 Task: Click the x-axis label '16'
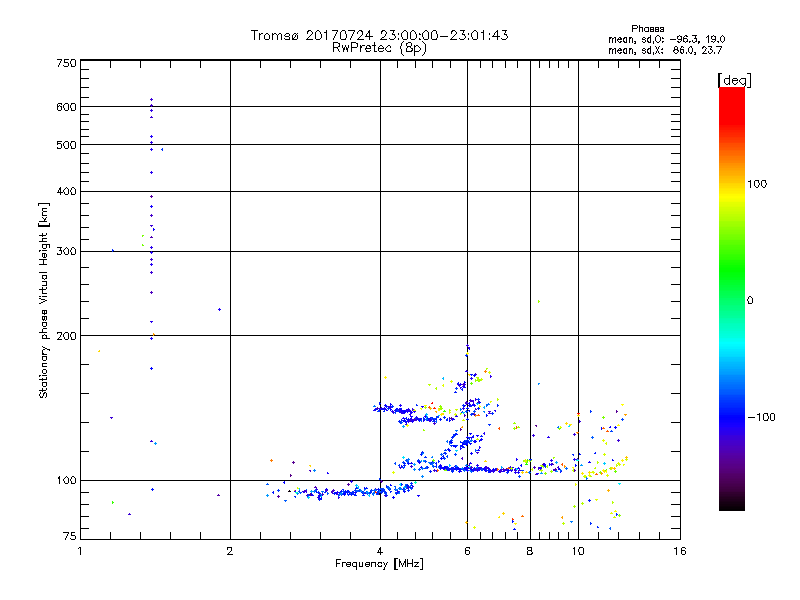[x=680, y=551]
